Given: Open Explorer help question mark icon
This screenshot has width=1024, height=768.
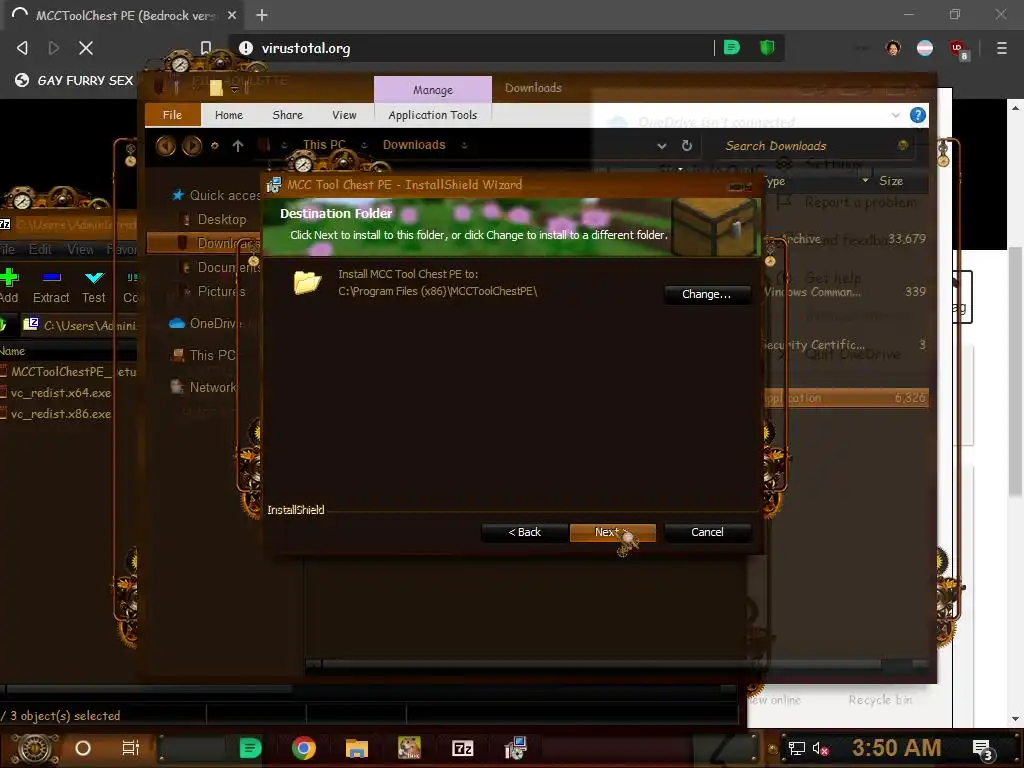Looking at the screenshot, I should click(918, 116).
